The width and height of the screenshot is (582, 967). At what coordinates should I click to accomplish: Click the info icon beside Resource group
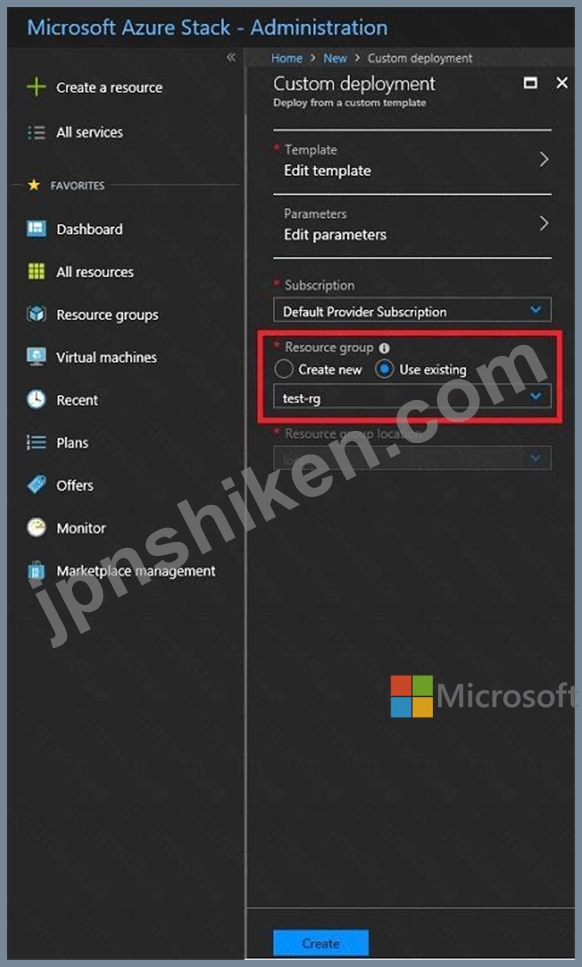(384, 348)
